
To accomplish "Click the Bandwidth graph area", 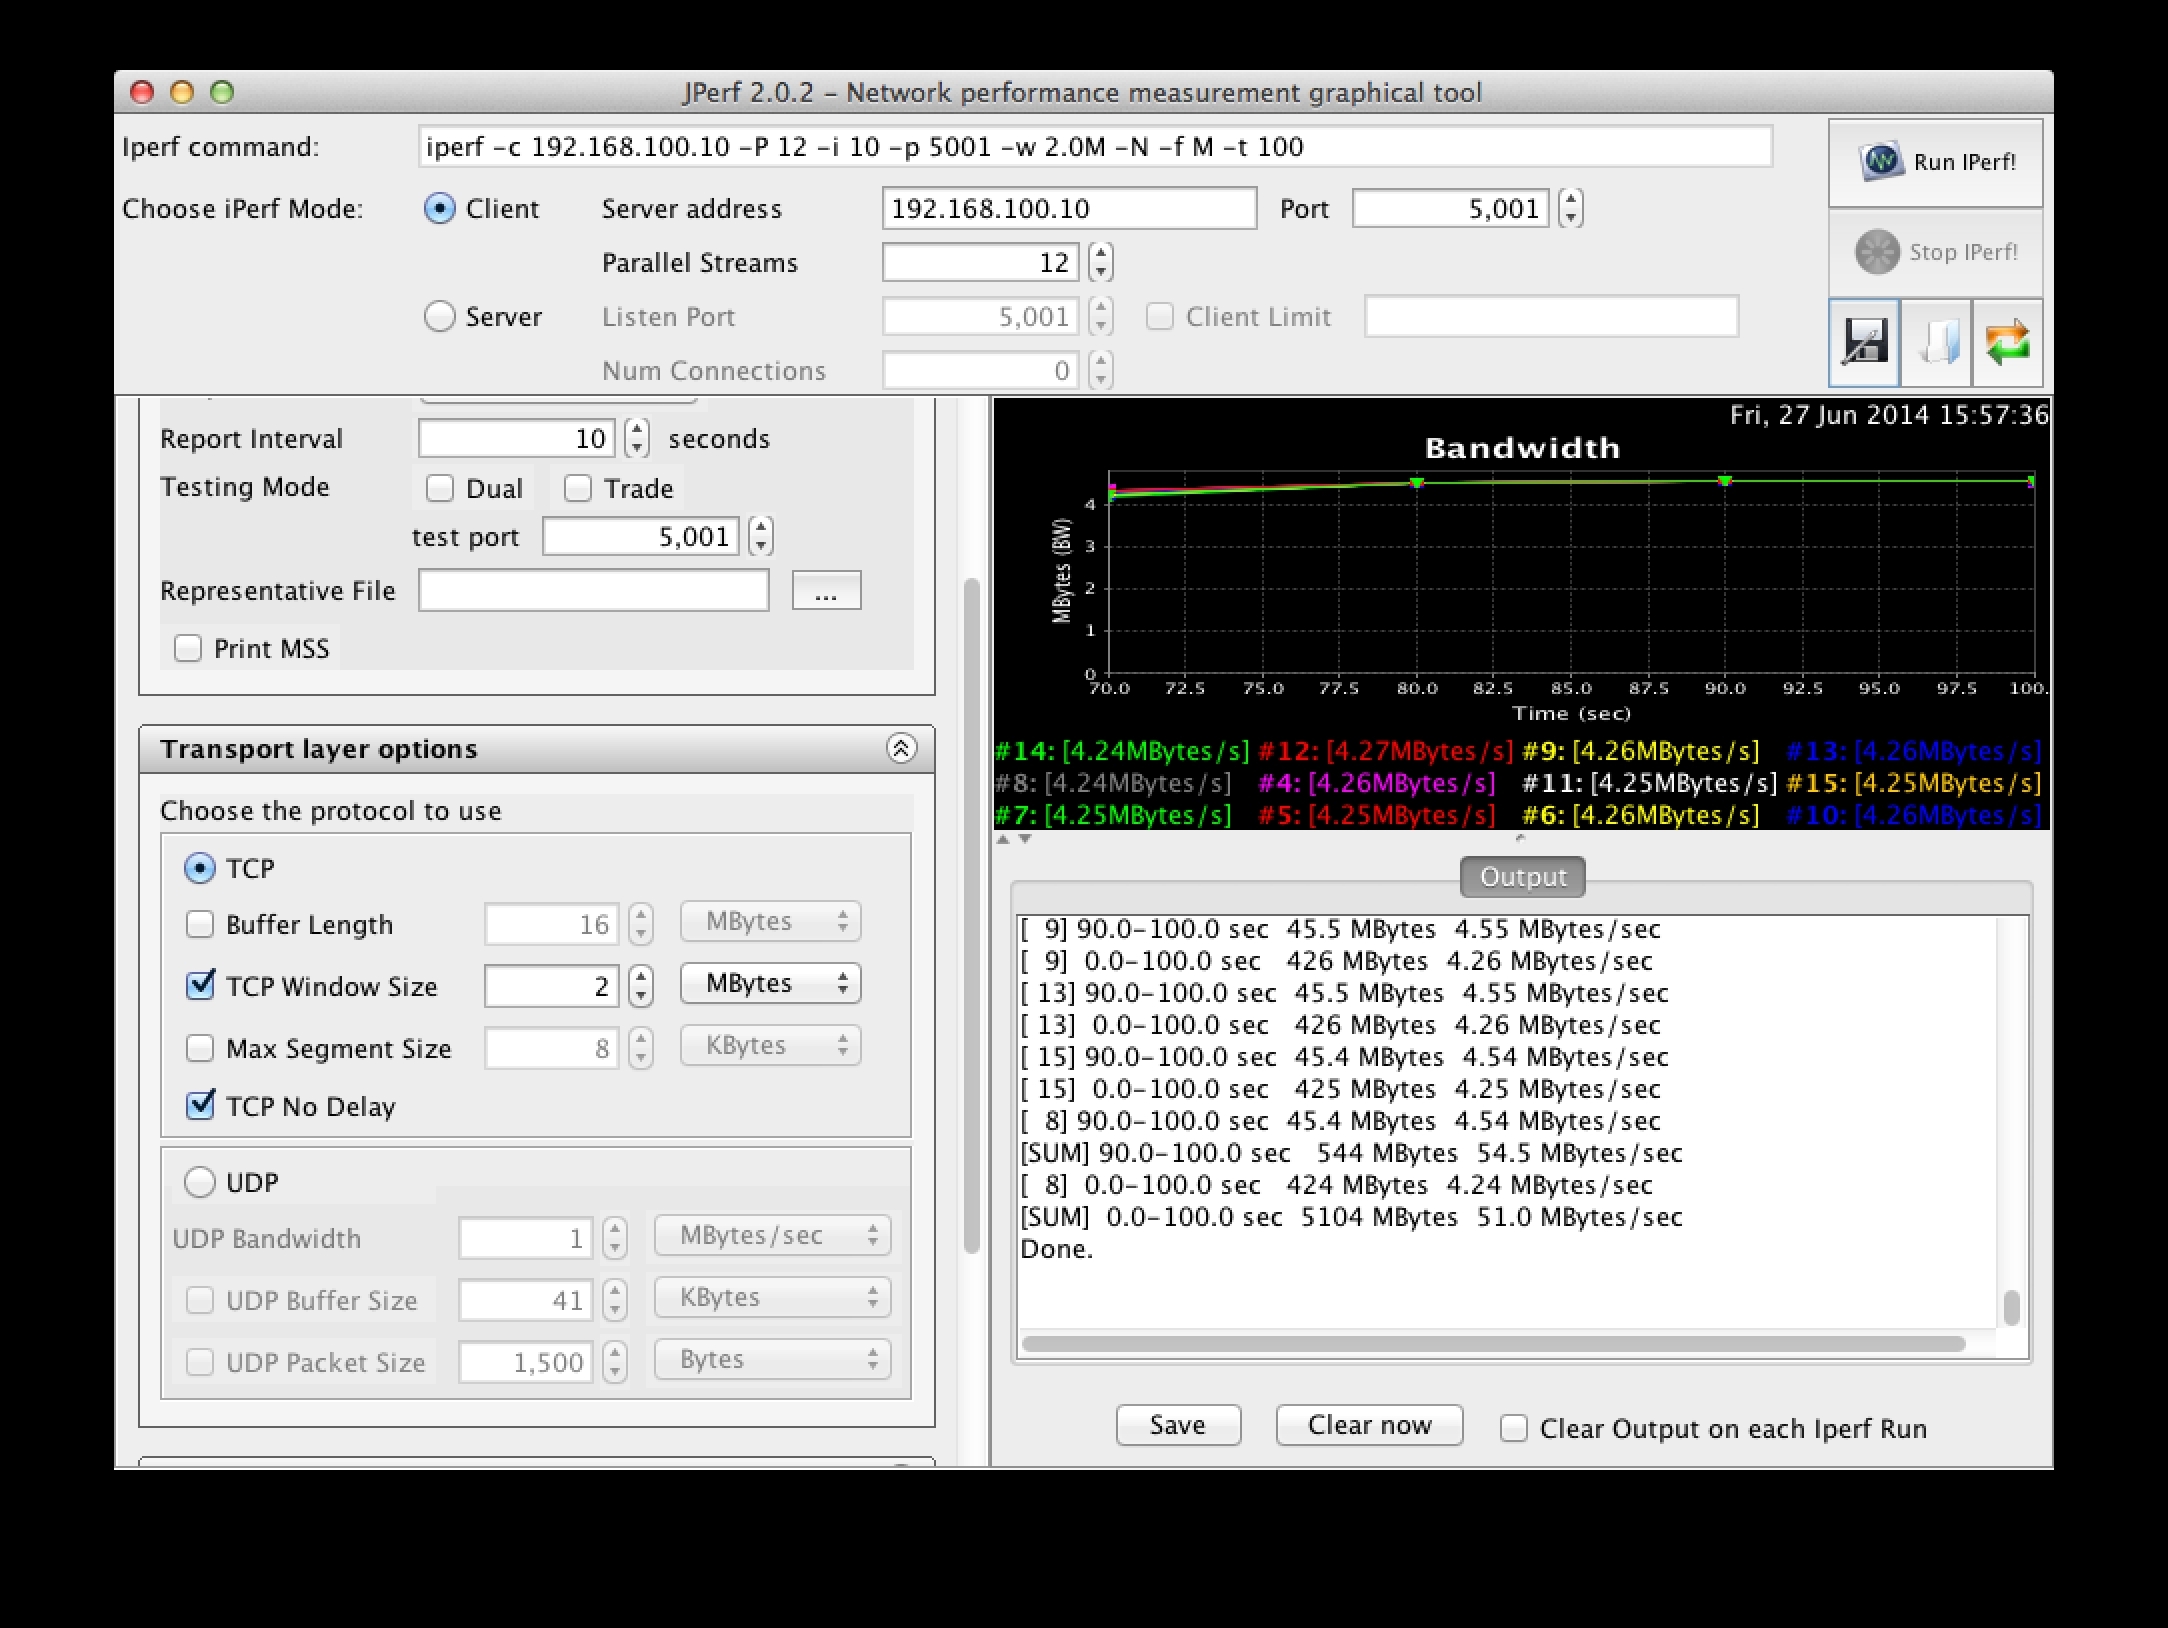I will point(1571,572).
